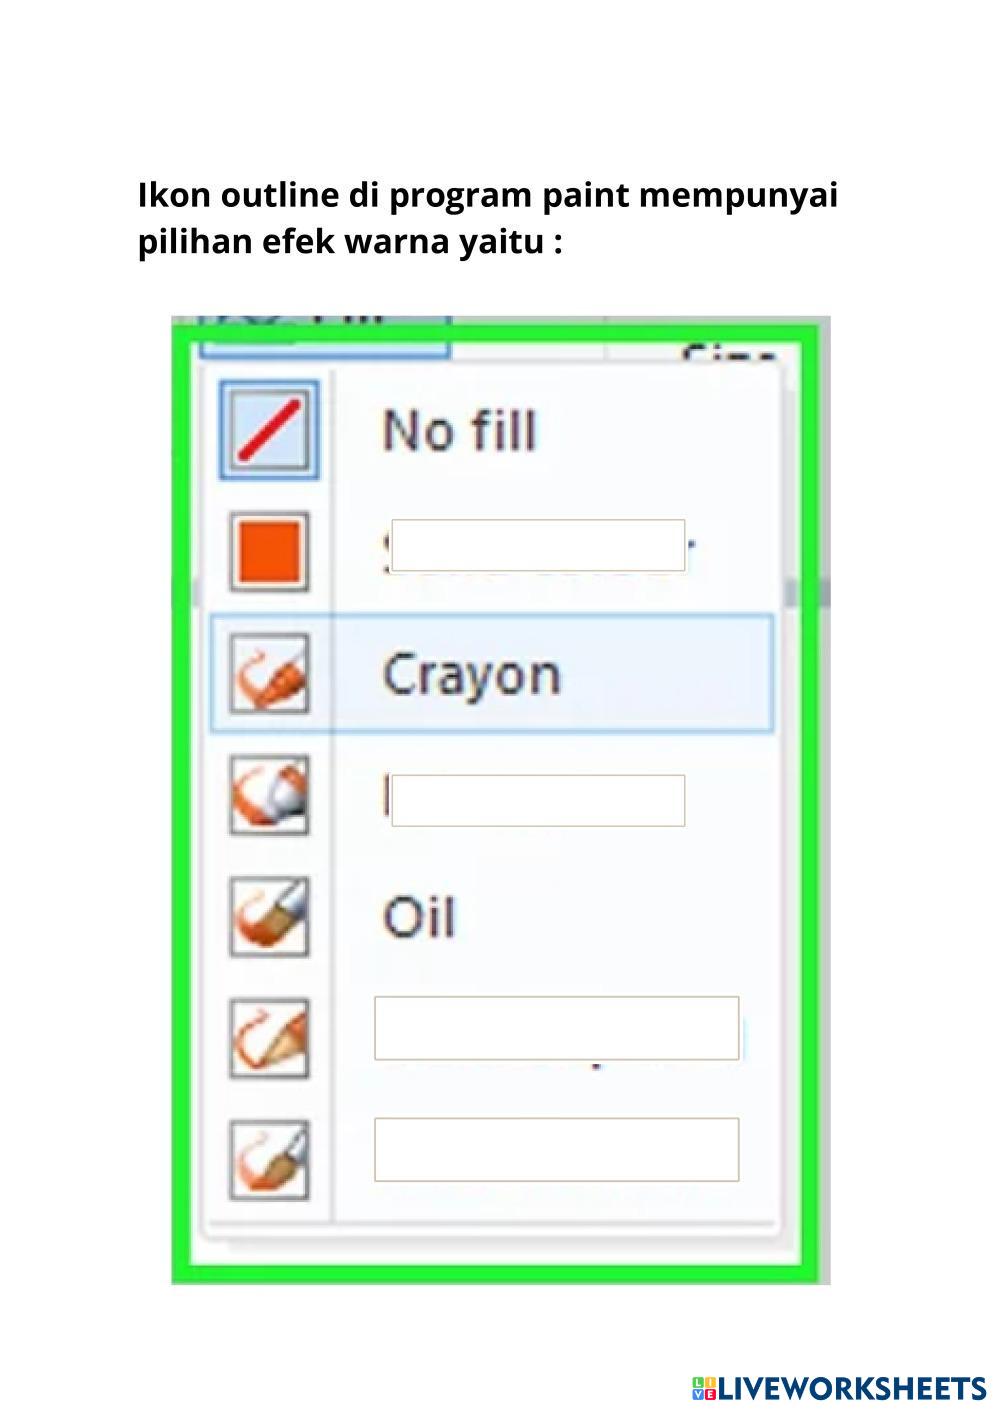
Task: Click the answer box beside pencil icon
Action: click(556, 1028)
